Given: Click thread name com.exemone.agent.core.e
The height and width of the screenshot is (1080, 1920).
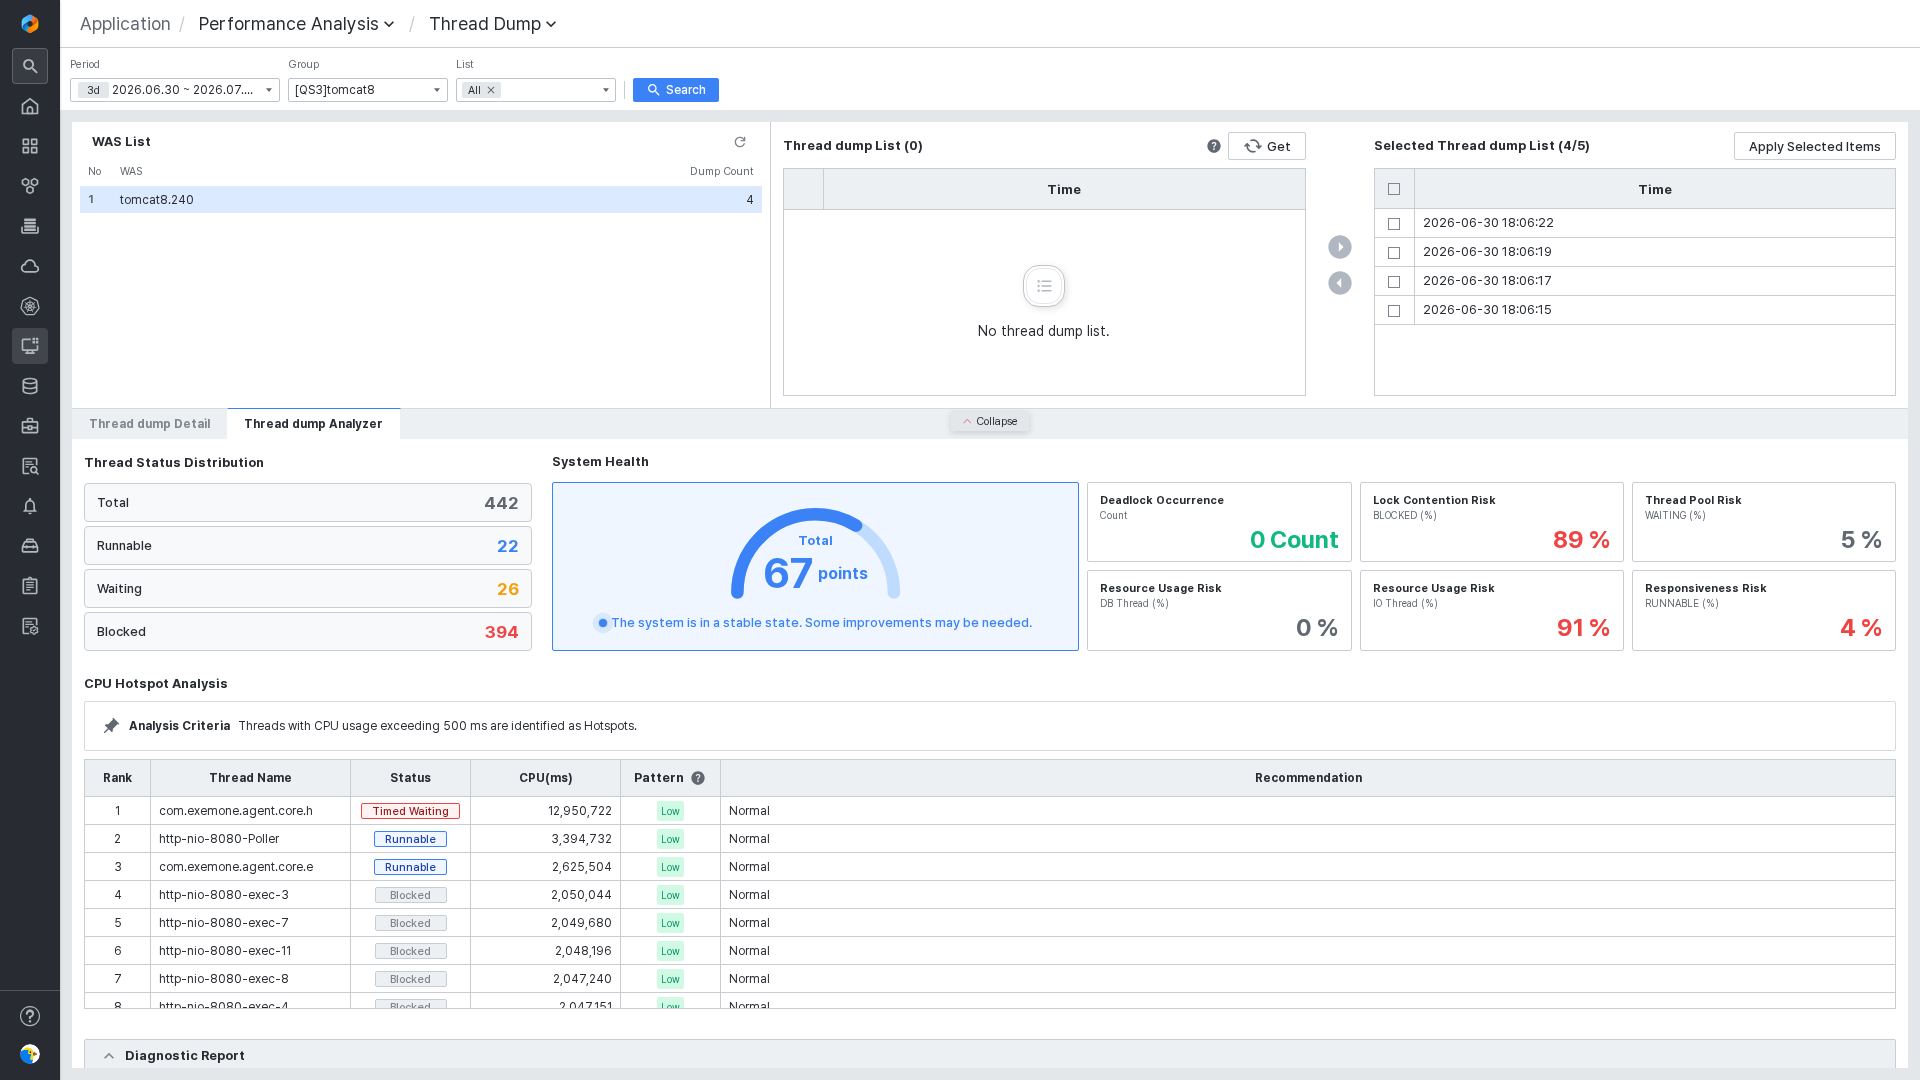Looking at the screenshot, I should click(236, 867).
